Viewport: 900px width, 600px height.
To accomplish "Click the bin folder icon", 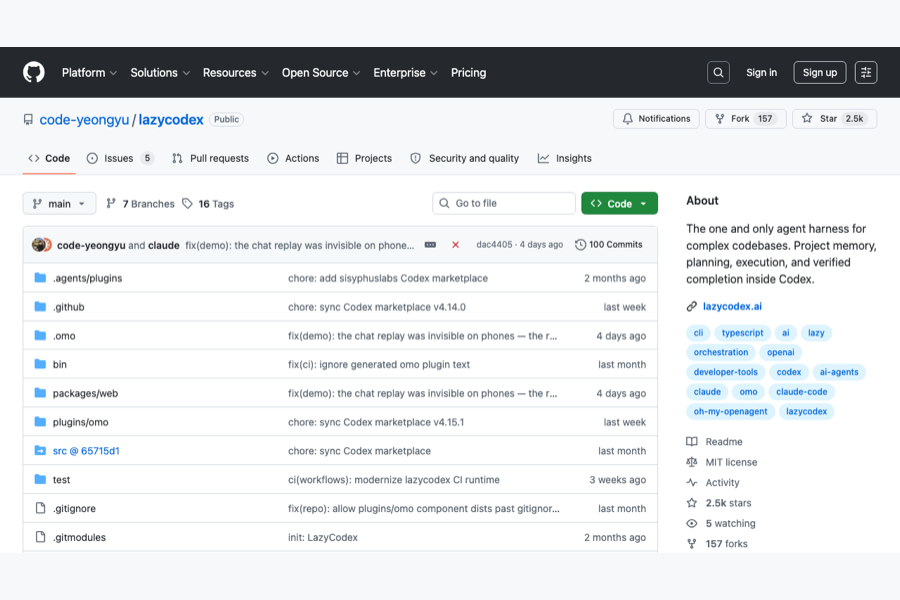I will (40, 364).
